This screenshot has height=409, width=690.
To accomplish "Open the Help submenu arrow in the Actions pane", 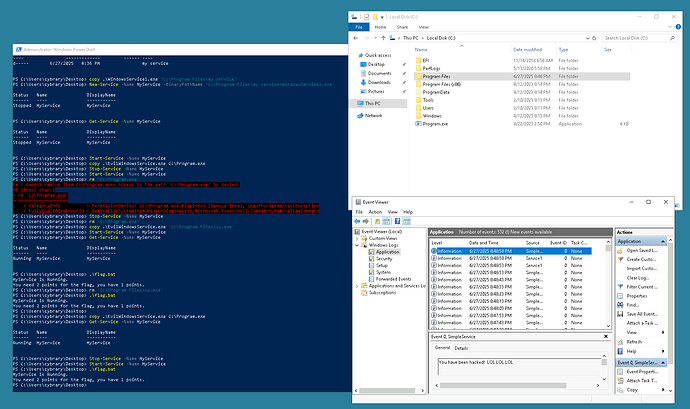I will pos(663,351).
